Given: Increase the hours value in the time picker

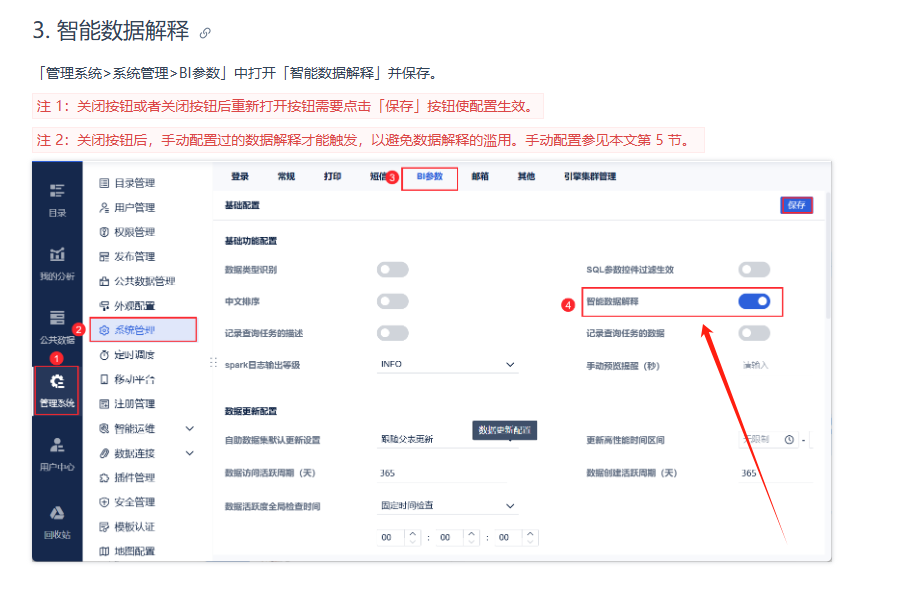Looking at the screenshot, I should tap(413, 533).
